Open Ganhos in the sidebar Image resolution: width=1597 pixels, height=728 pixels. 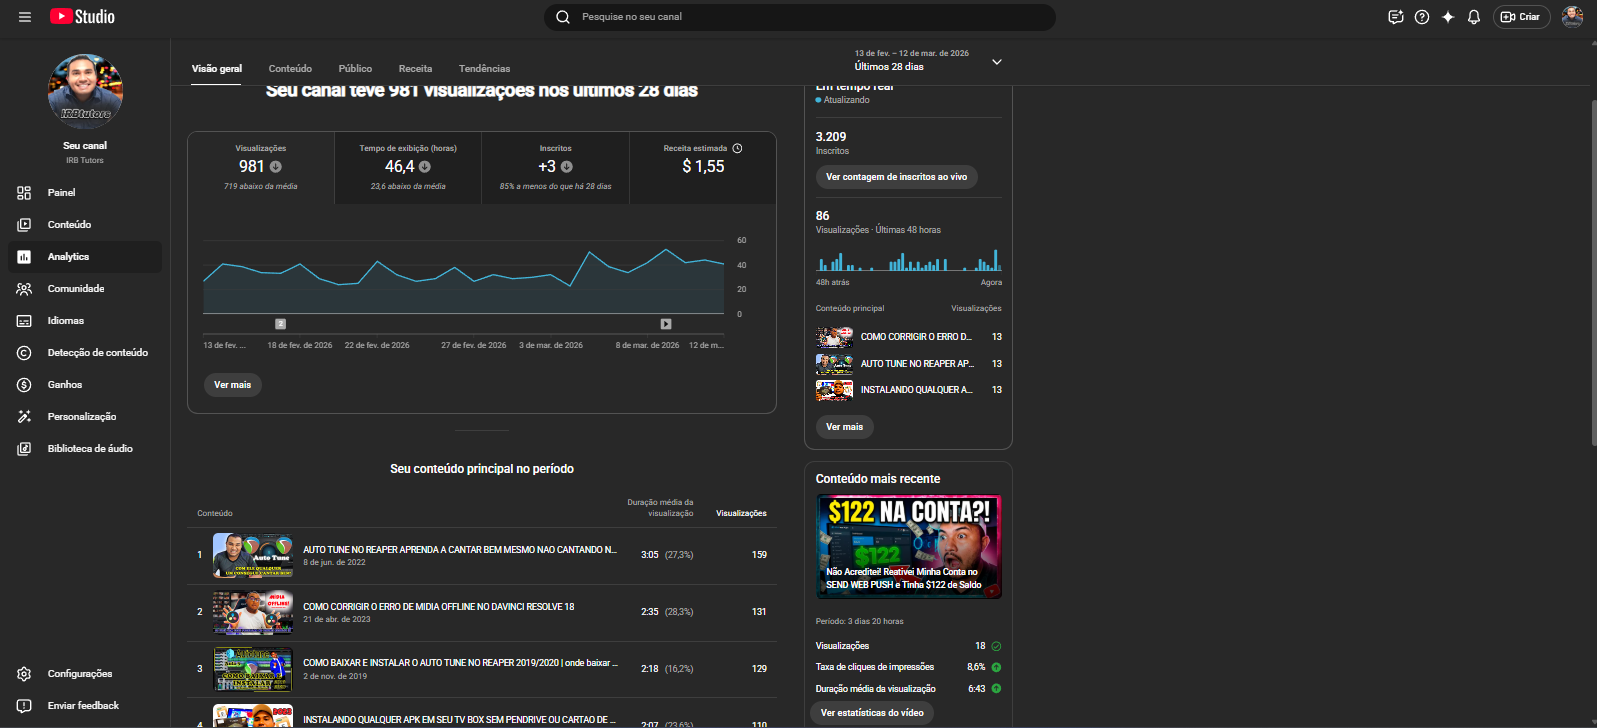tap(65, 385)
